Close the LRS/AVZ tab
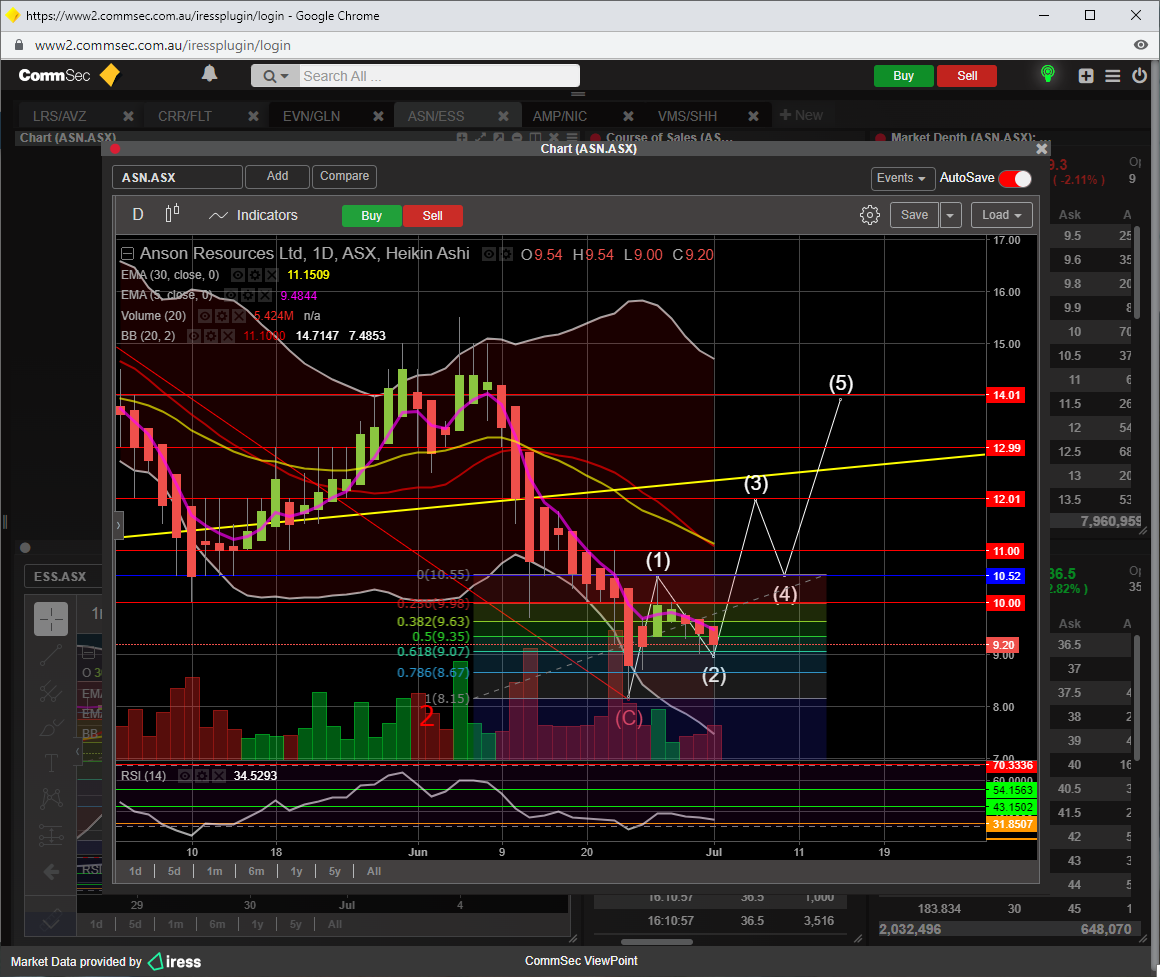 [x=128, y=116]
